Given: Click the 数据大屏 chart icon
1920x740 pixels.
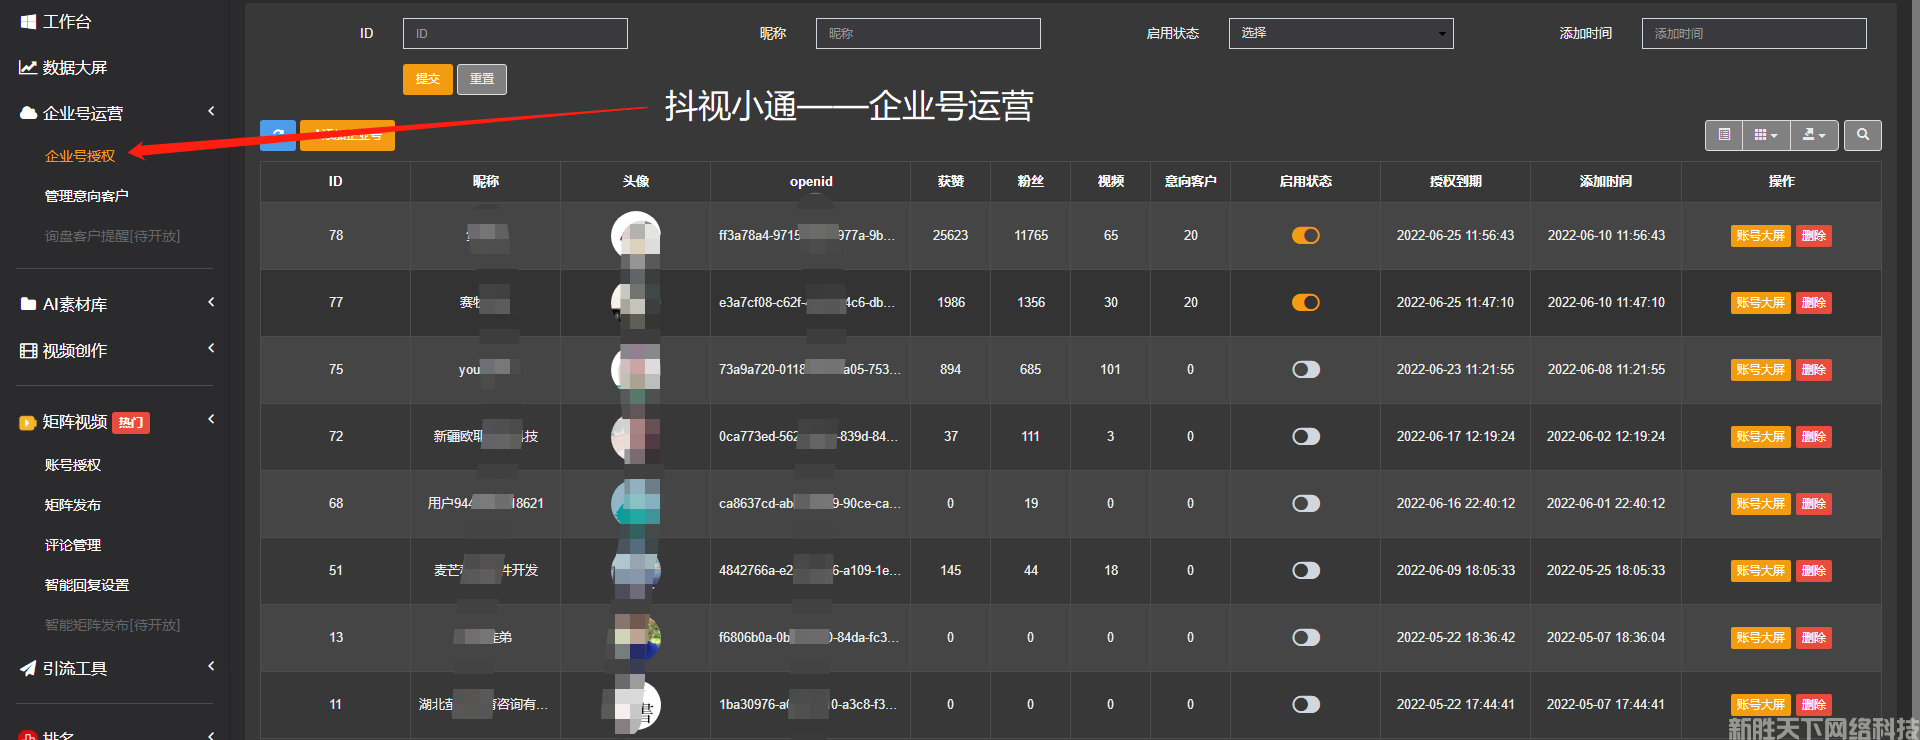Looking at the screenshot, I should tap(28, 67).
